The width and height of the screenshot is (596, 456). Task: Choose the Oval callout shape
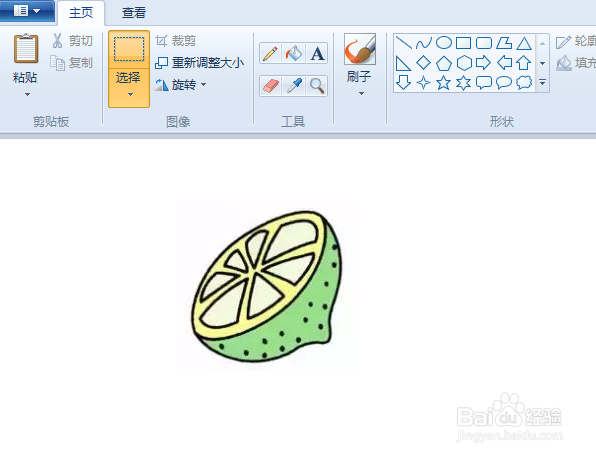504,82
